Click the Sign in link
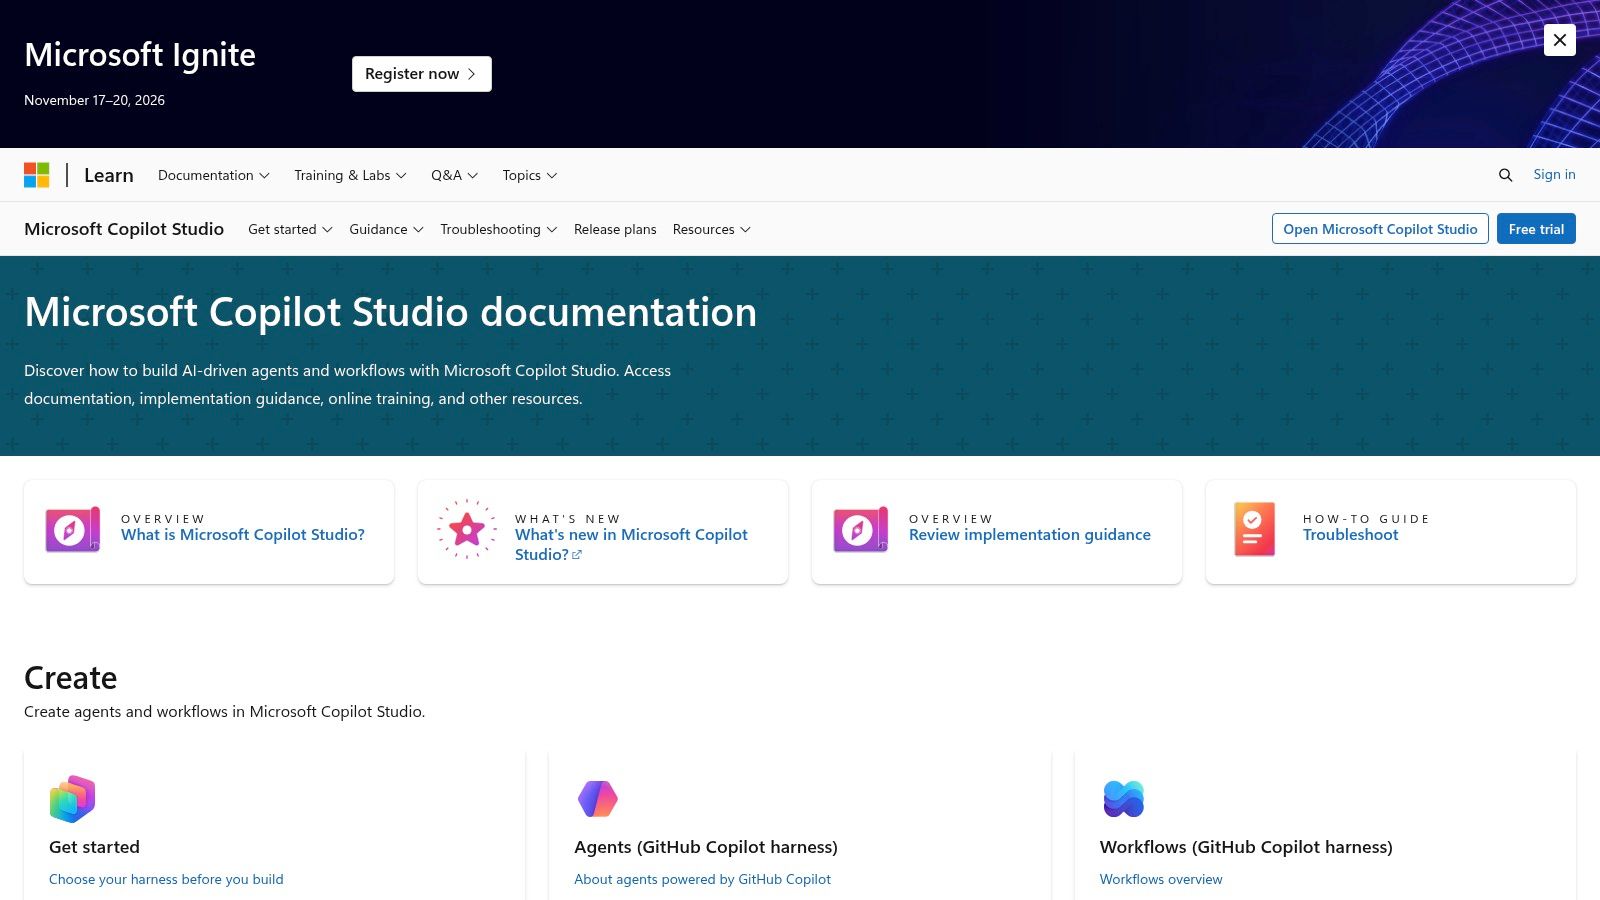The width and height of the screenshot is (1600, 900). click(1554, 174)
